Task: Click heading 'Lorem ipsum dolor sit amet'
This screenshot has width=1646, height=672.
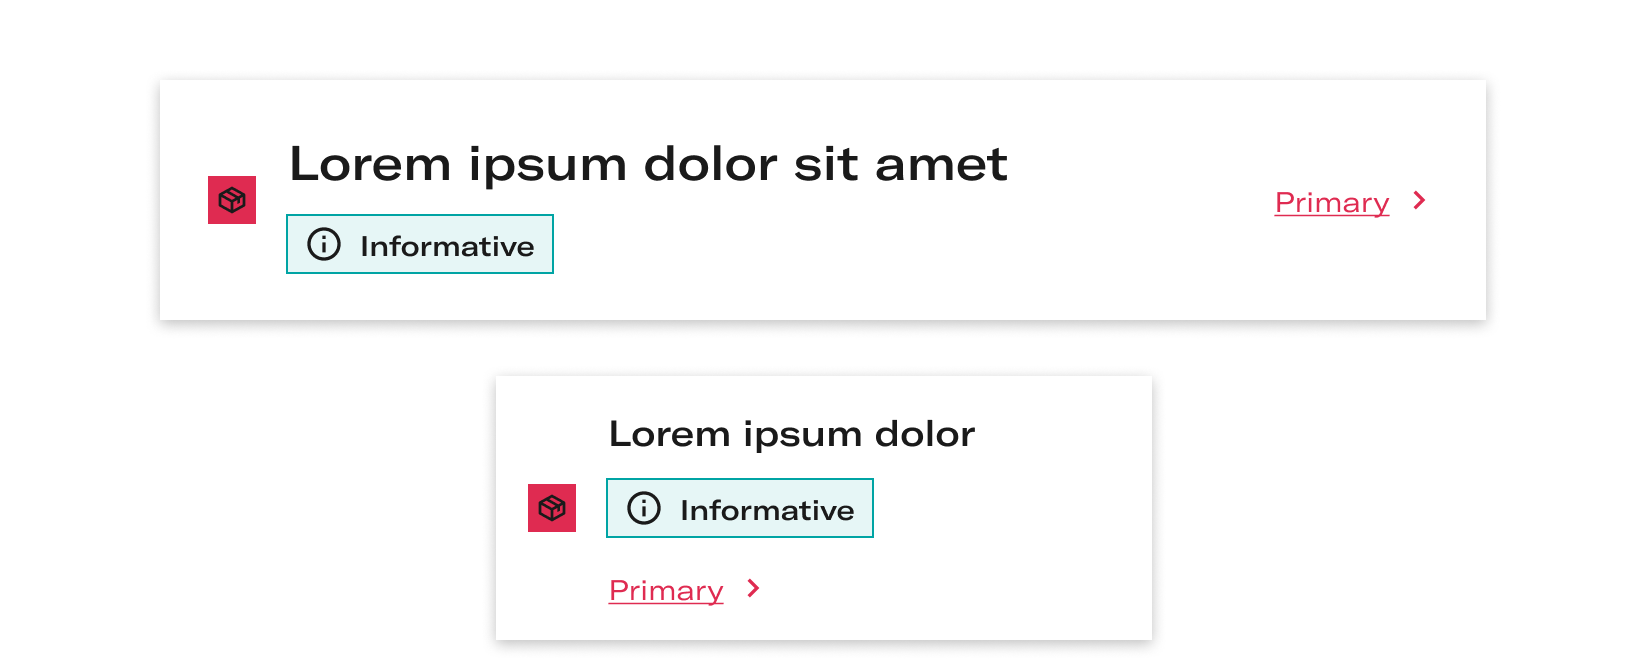Action: (648, 164)
